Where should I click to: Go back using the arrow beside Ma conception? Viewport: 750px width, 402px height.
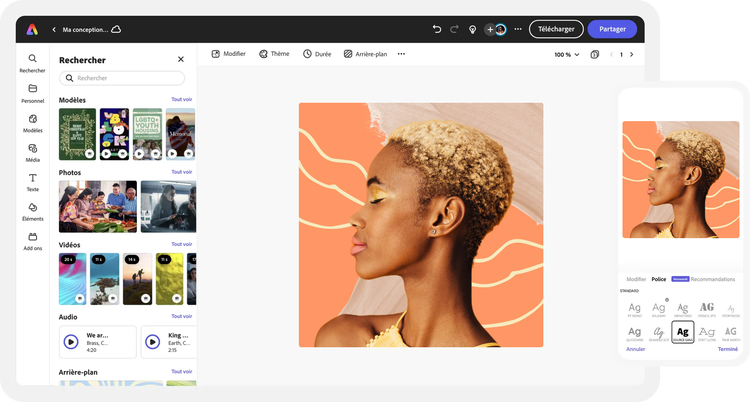tap(54, 30)
